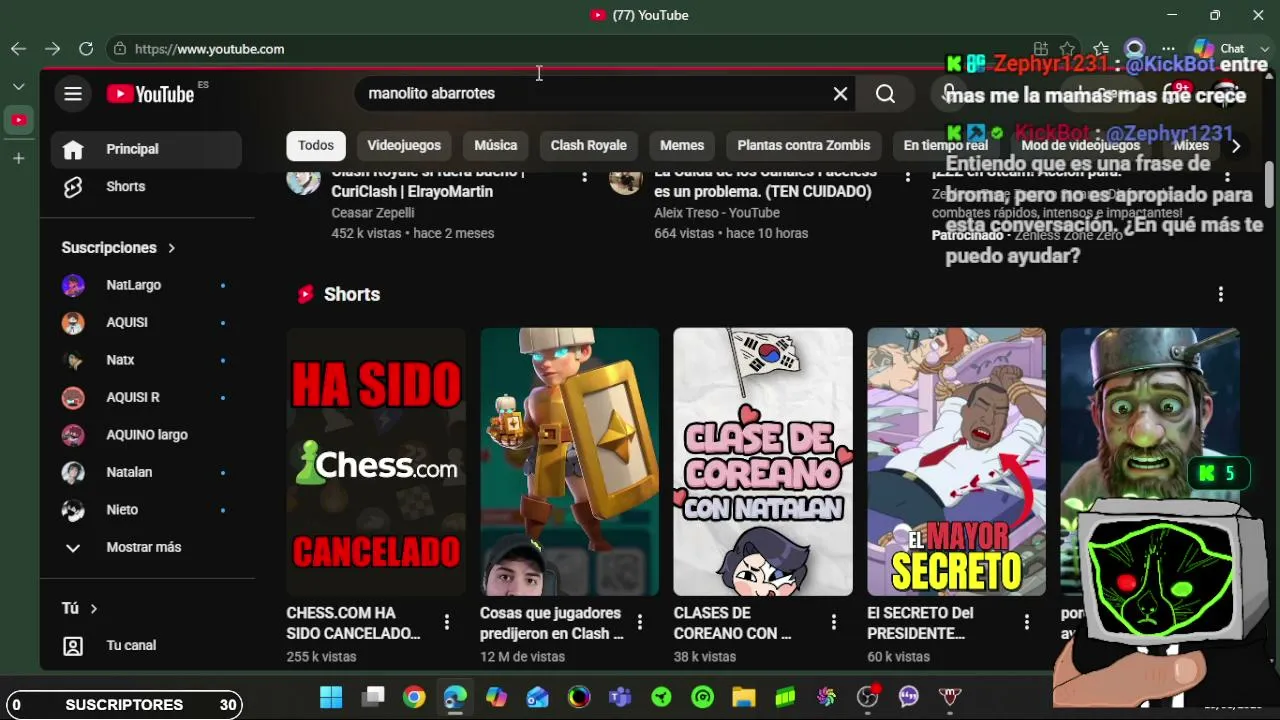This screenshot has height=720, width=1280.
Task: Open Microsoft Edge on the taskbar
Action: click(455, 697)
